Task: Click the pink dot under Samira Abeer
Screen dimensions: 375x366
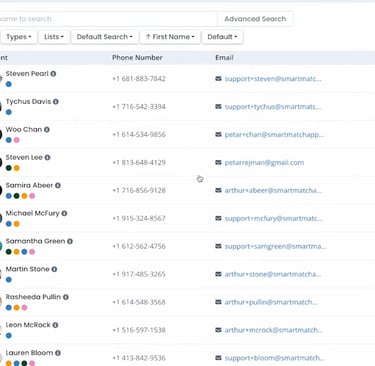Action: coord(32,196)
